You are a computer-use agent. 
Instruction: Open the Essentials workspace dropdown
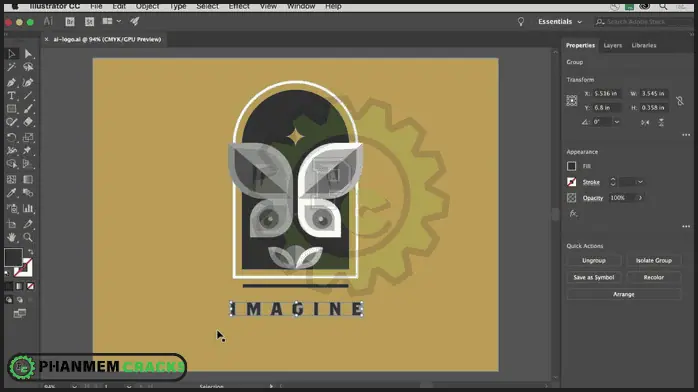(560, 21)
